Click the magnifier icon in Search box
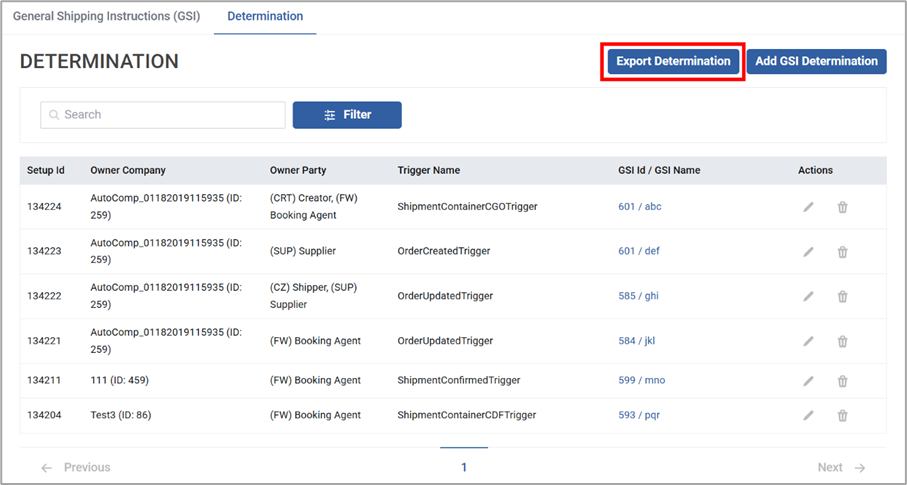The height and width of the screenshot is (485, 907). (x=54, y=115)
